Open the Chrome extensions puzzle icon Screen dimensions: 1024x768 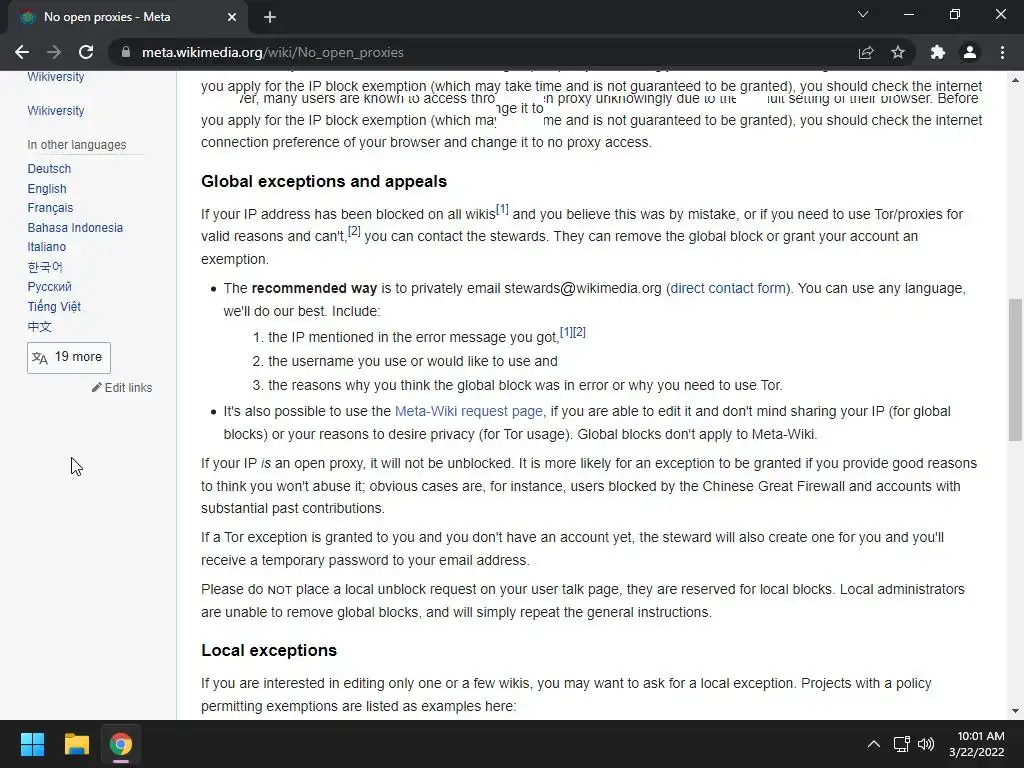(938, 52)
